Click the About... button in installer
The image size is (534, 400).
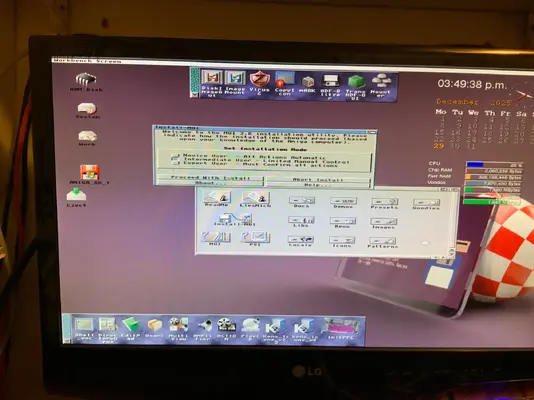(210, 183)
